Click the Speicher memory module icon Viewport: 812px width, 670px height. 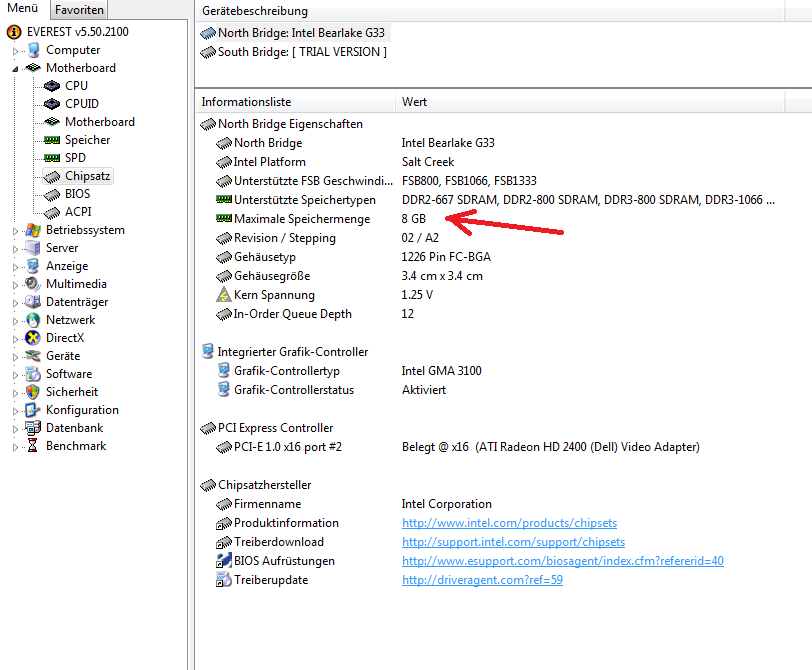tap(52, 140)
